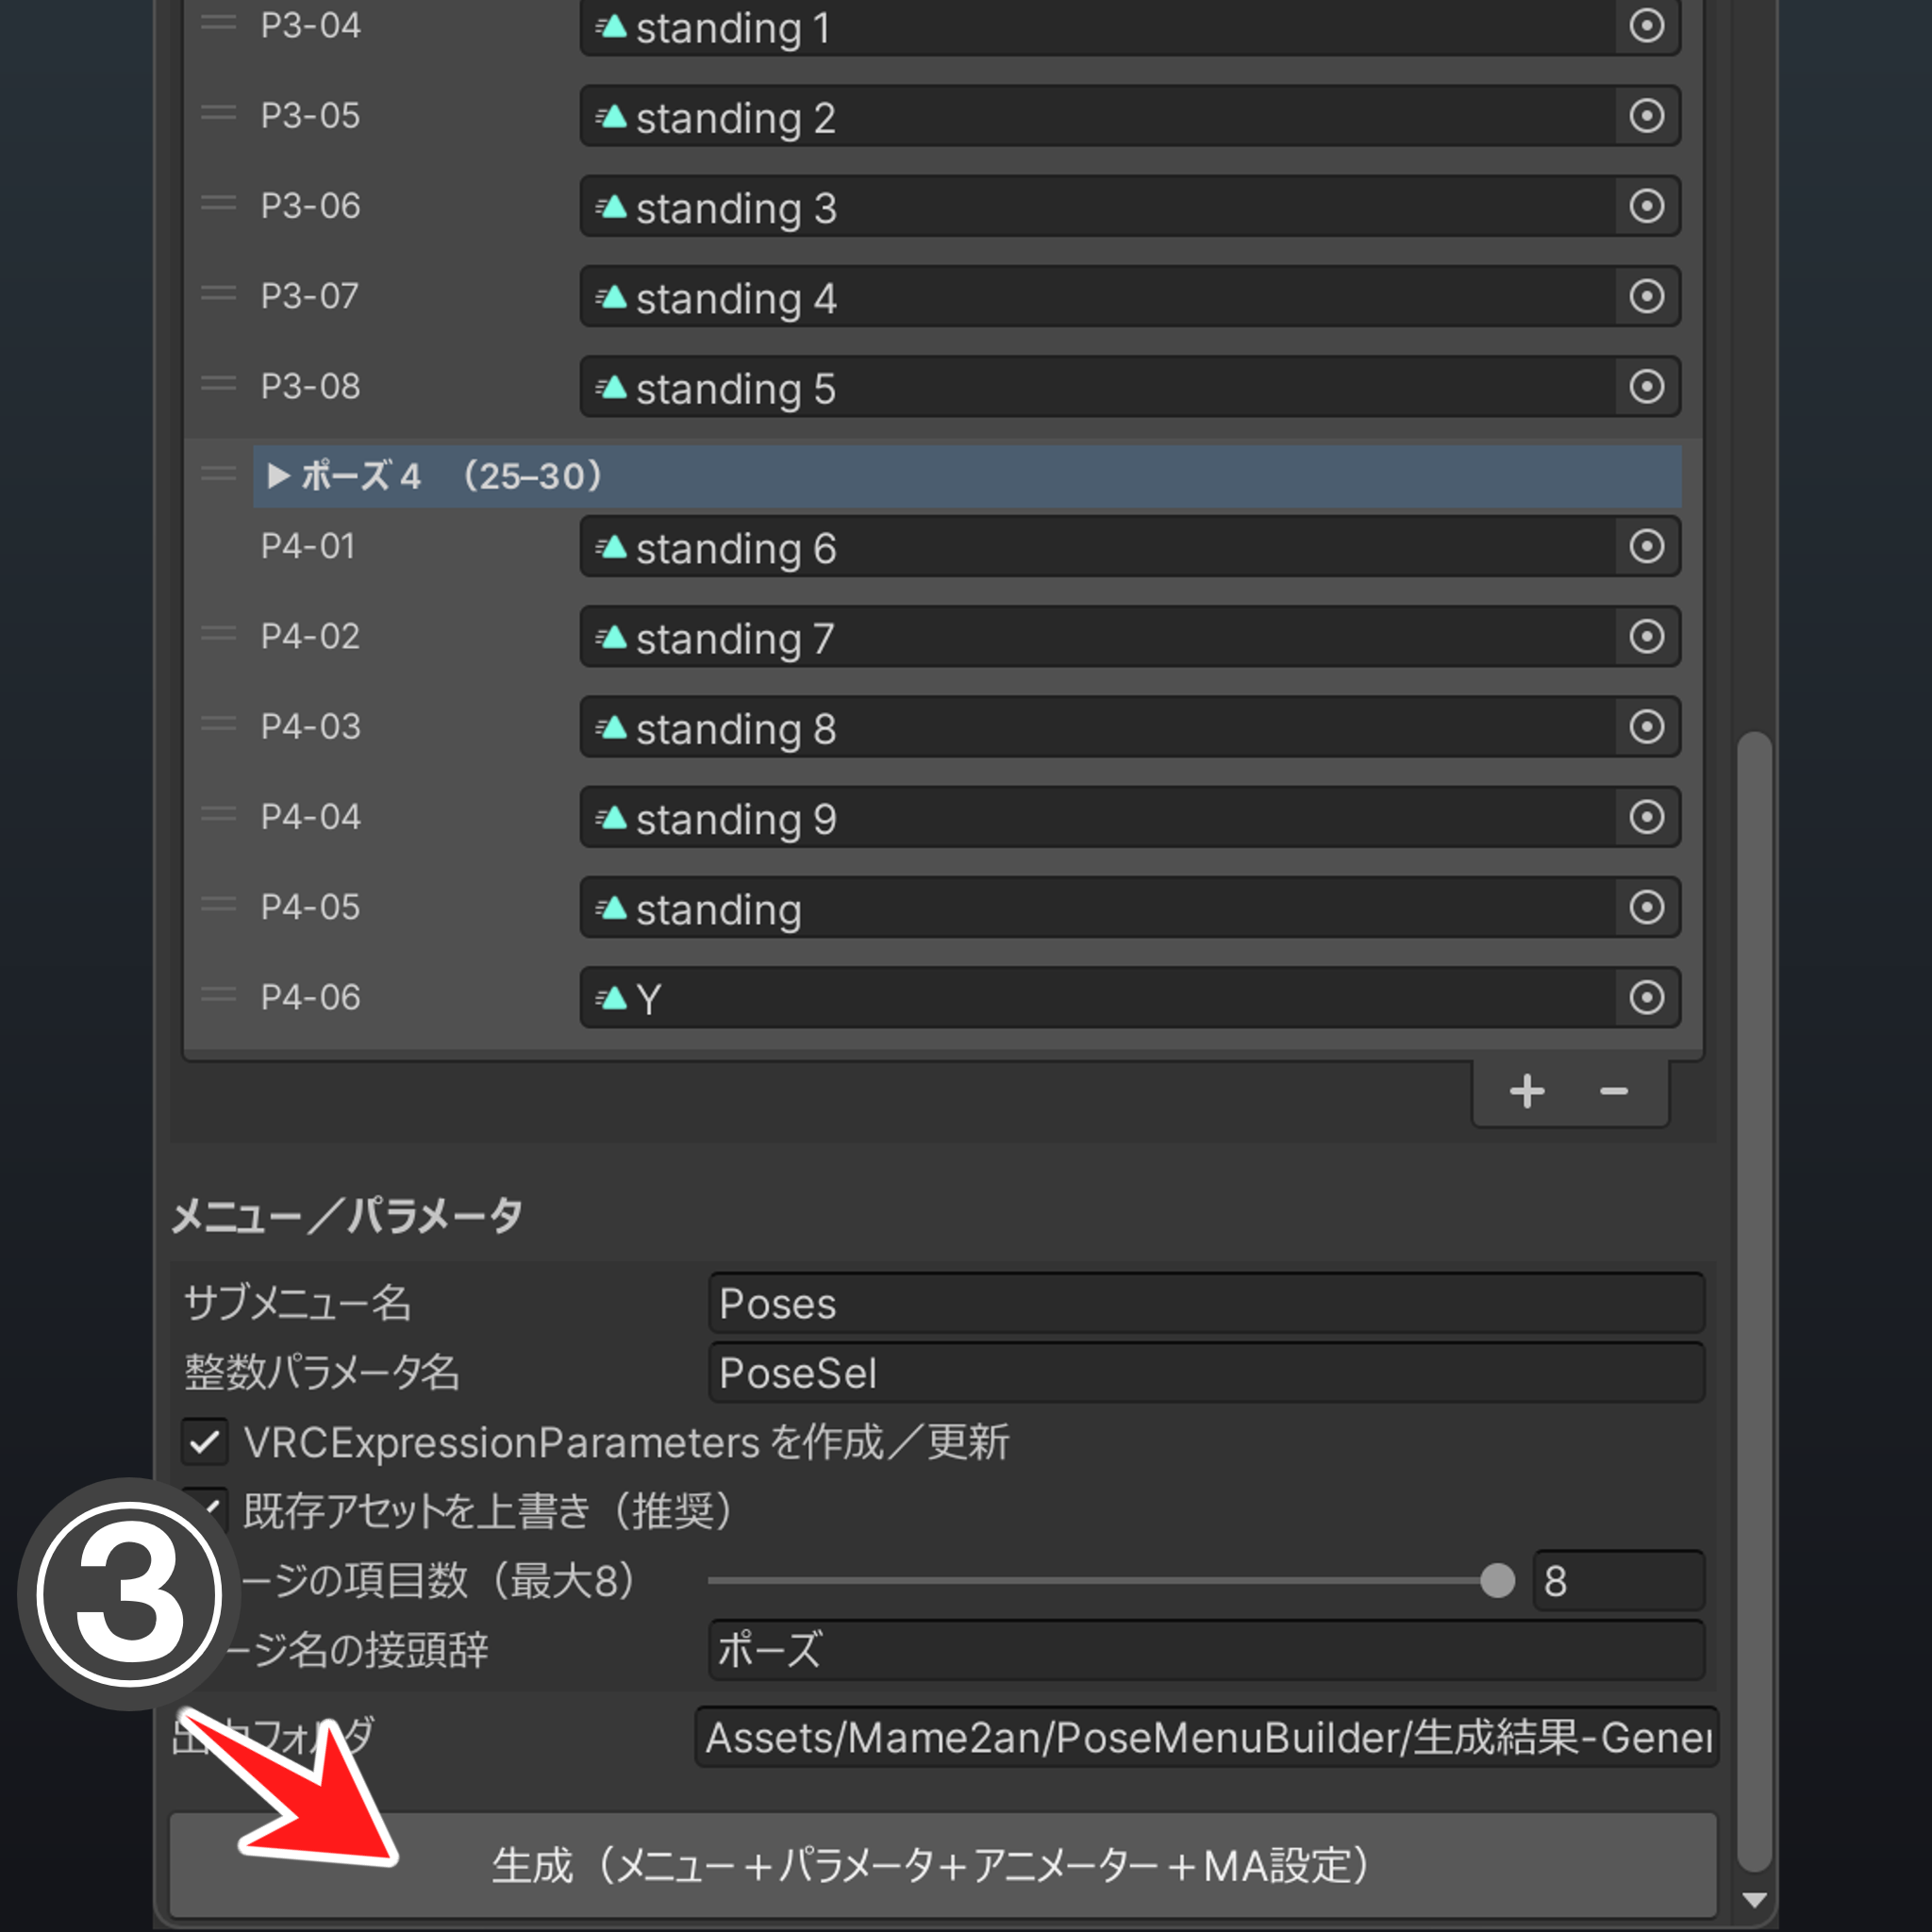Add a new list entry with the plus button
This screenshot has width=1932, height=1932.
[x=1527, y=1091]
